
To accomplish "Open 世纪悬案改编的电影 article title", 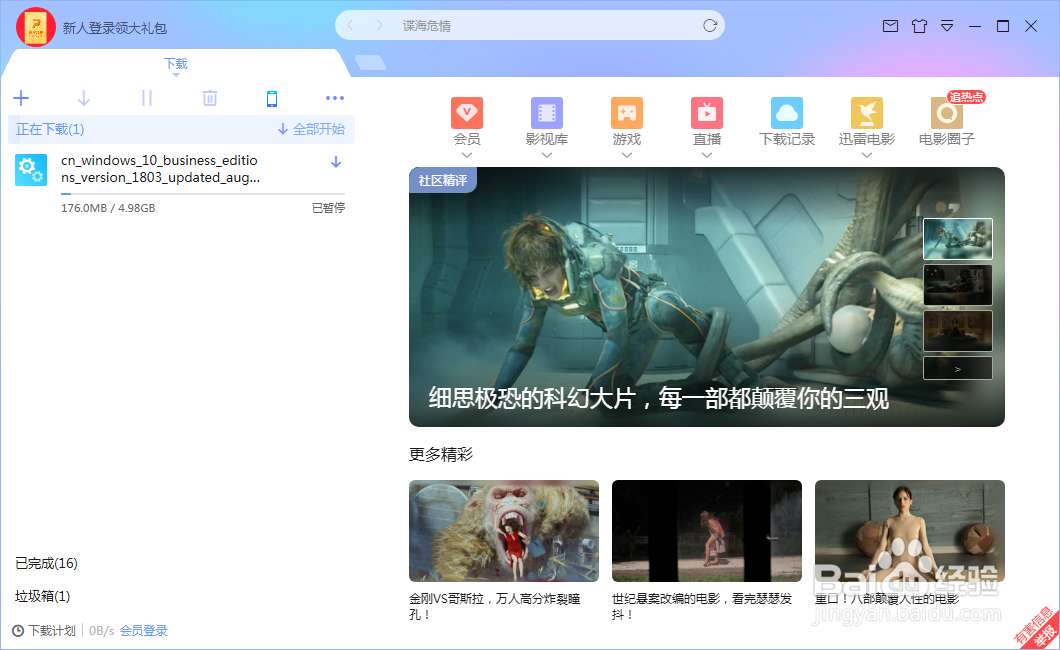I will (702, 607).
